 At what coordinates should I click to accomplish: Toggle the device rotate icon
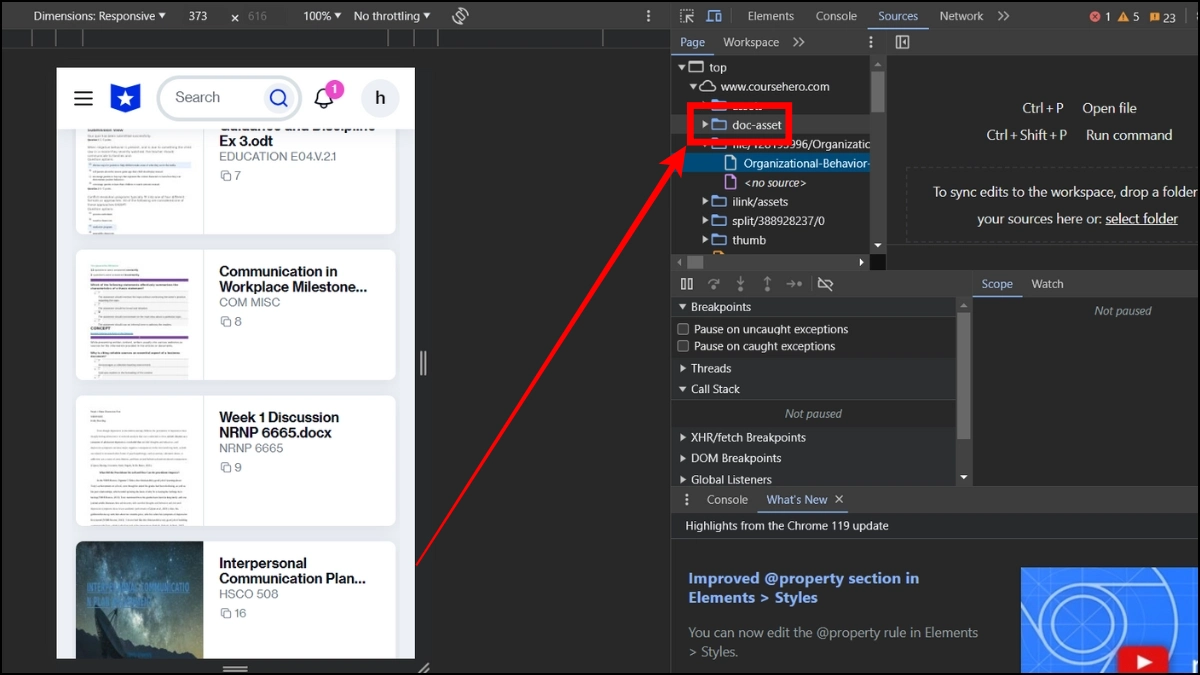(x=460, y=16)
